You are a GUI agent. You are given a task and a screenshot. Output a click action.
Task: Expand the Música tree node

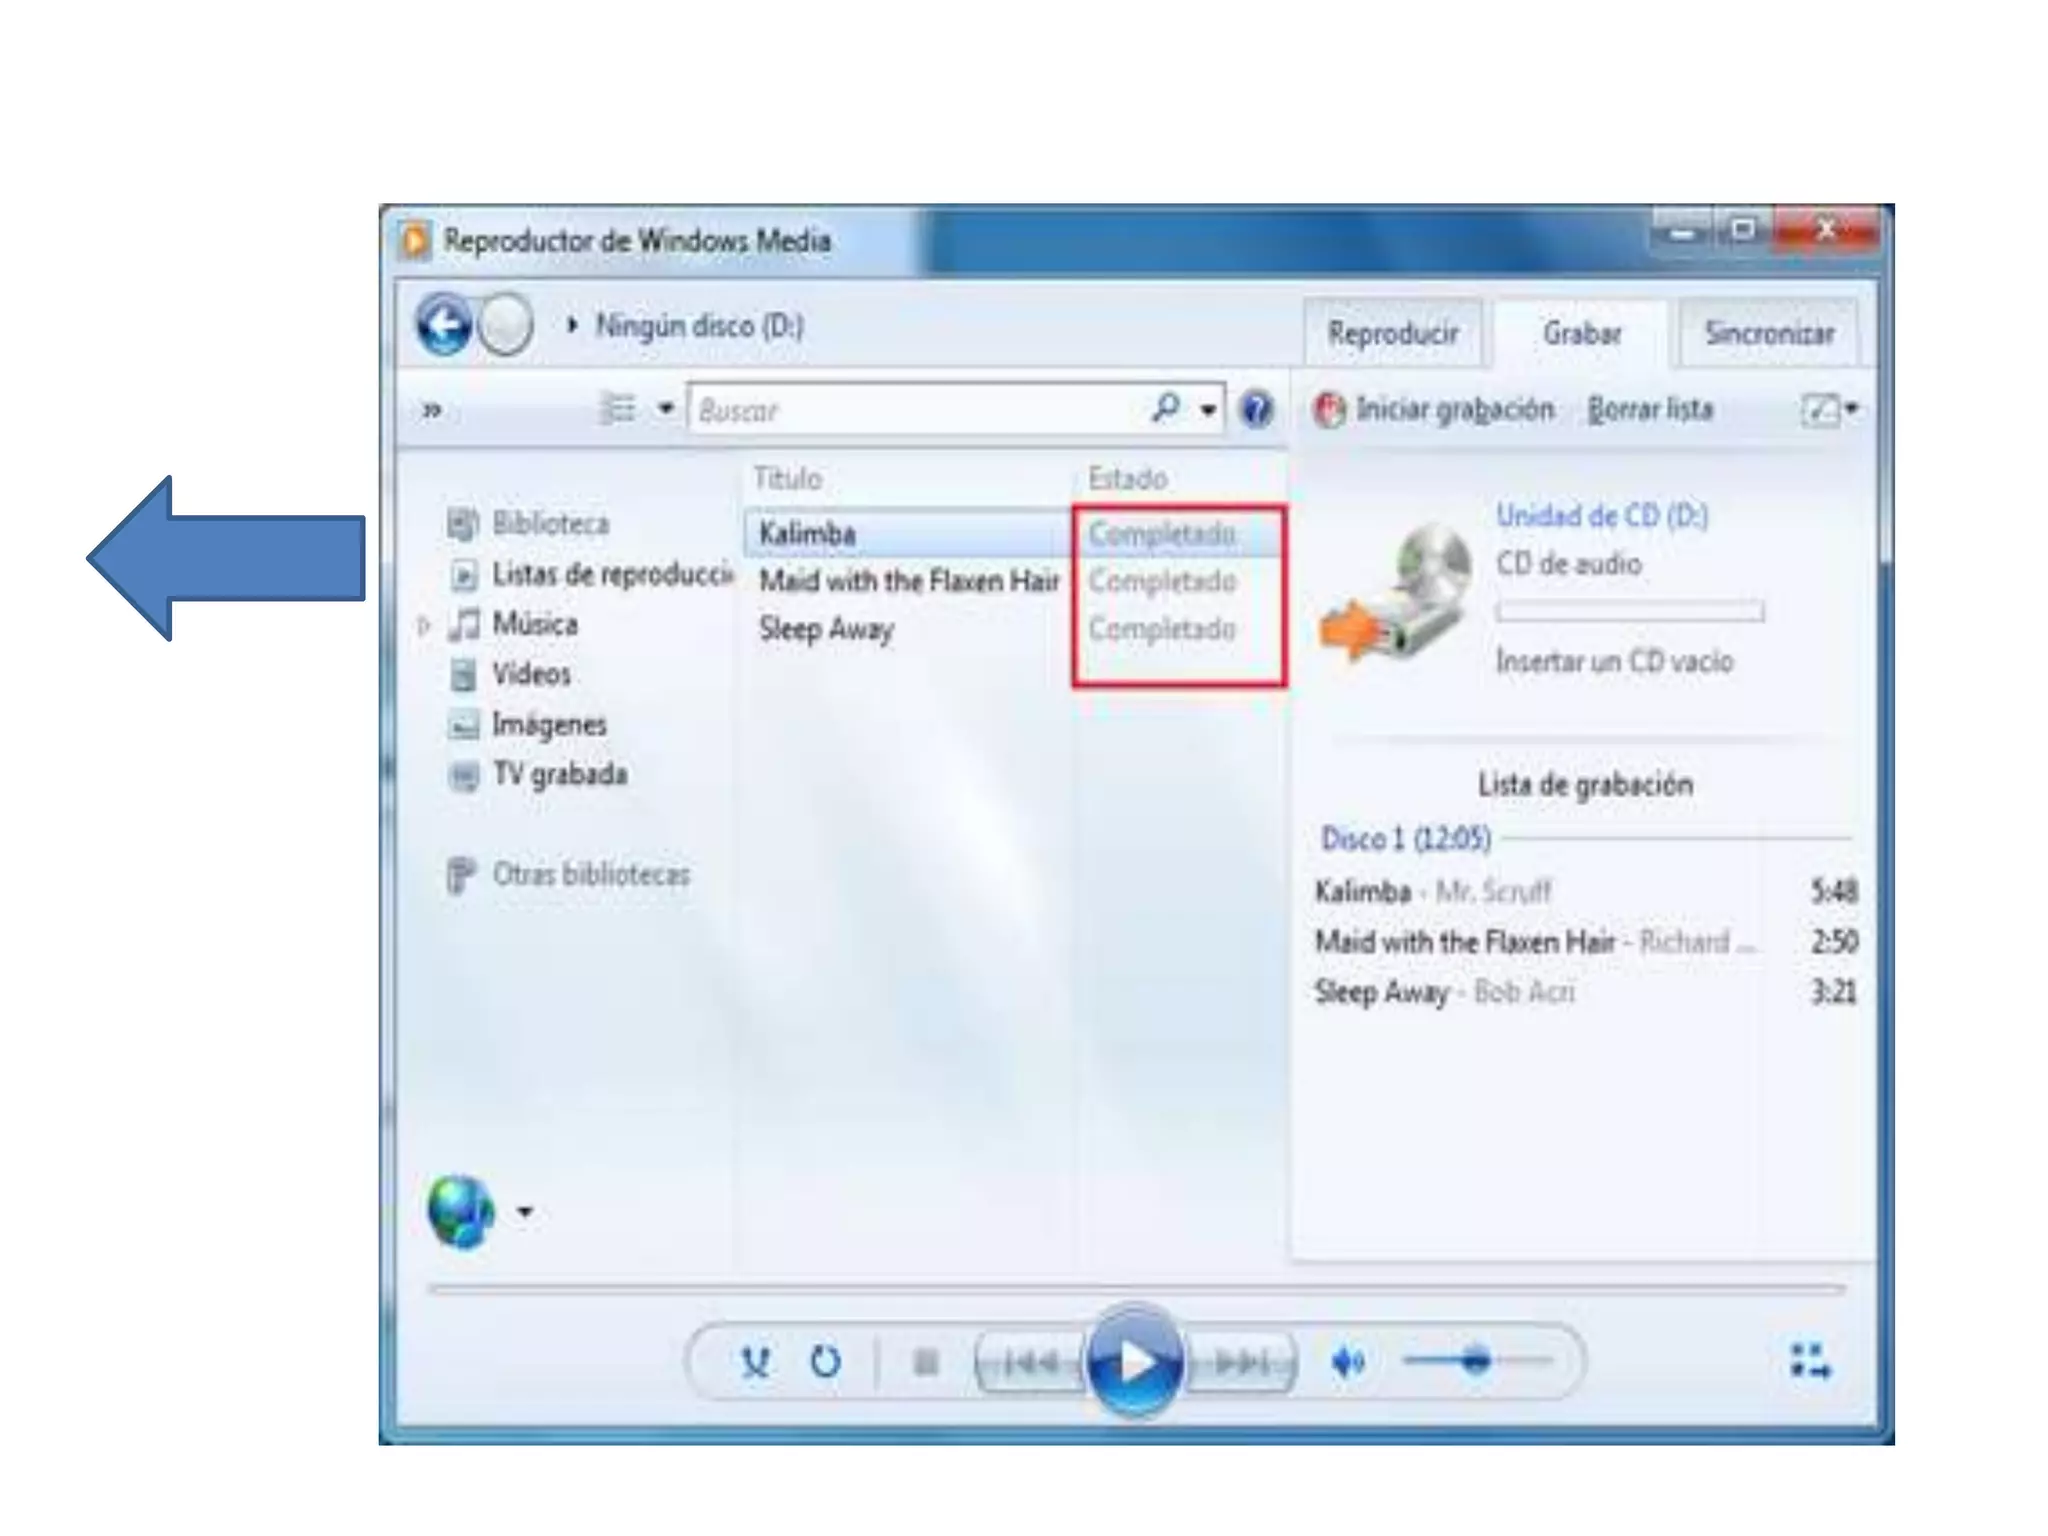click(424, 626)
